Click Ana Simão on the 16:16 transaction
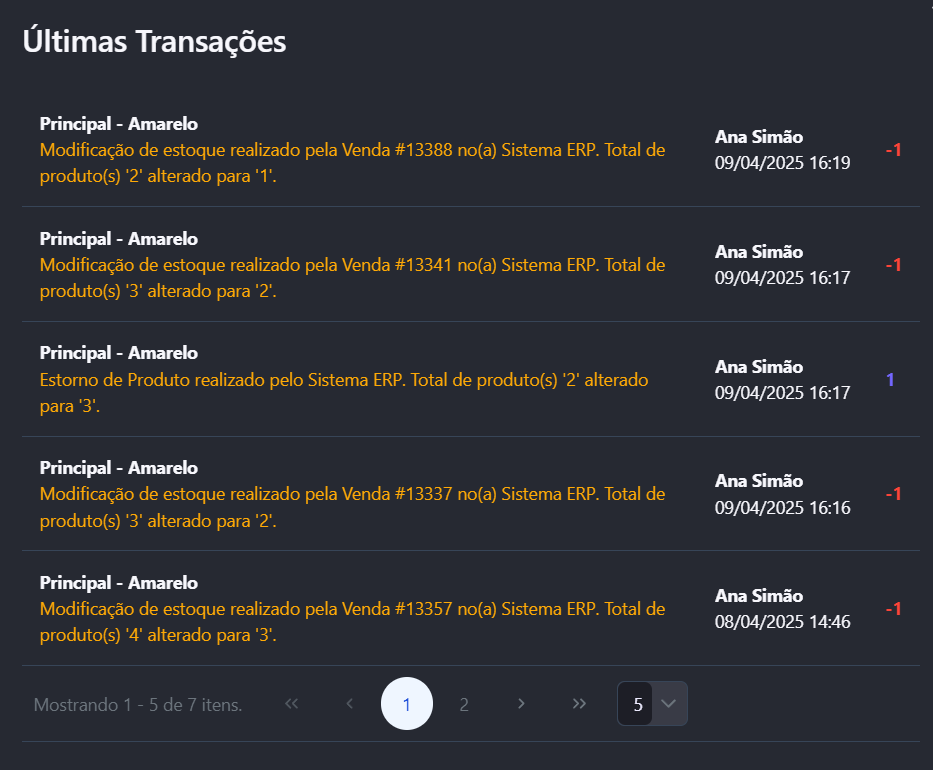The image size is (933, 770). coord(759,481)
